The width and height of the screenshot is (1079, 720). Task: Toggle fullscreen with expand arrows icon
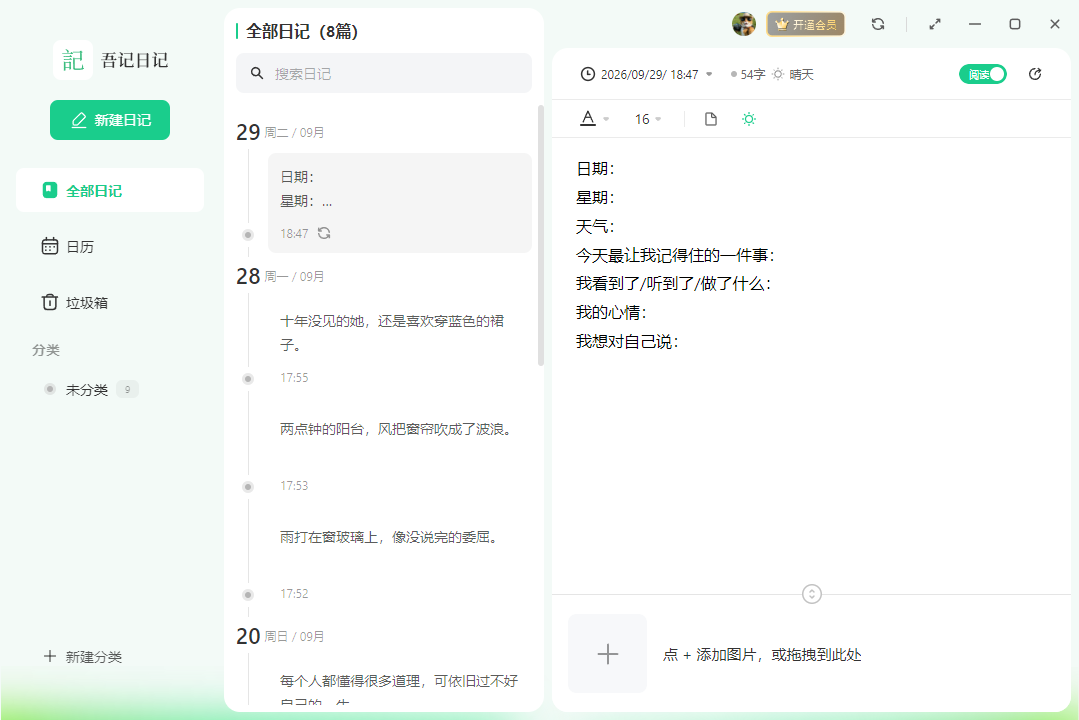click(x=934, y=24)
